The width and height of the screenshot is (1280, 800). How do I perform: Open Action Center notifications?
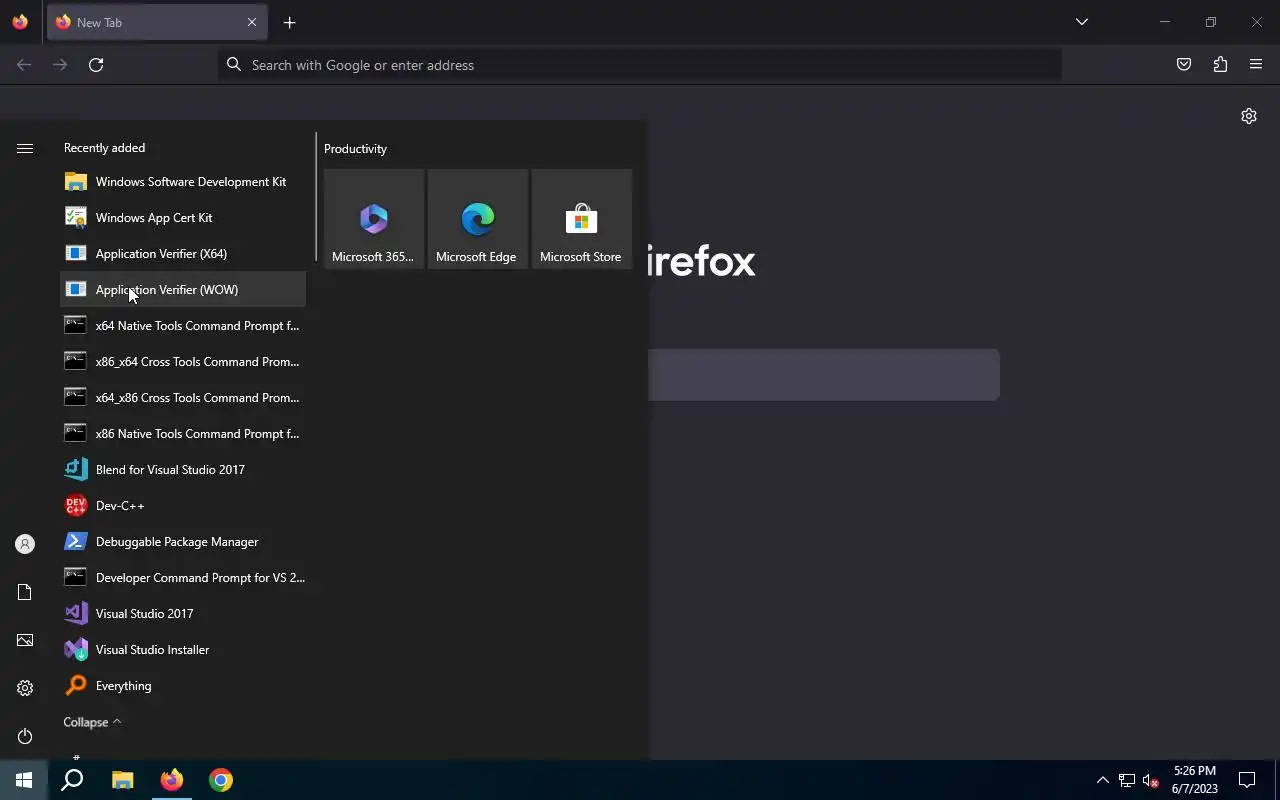pyautogui.click(x=1247, y=780)
